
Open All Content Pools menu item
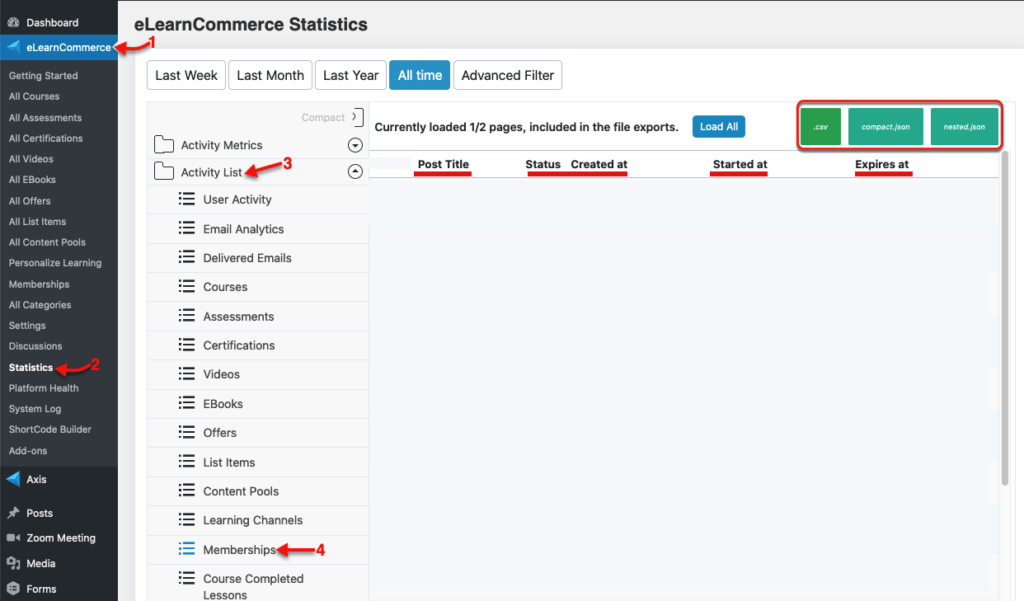click(47, 242)
